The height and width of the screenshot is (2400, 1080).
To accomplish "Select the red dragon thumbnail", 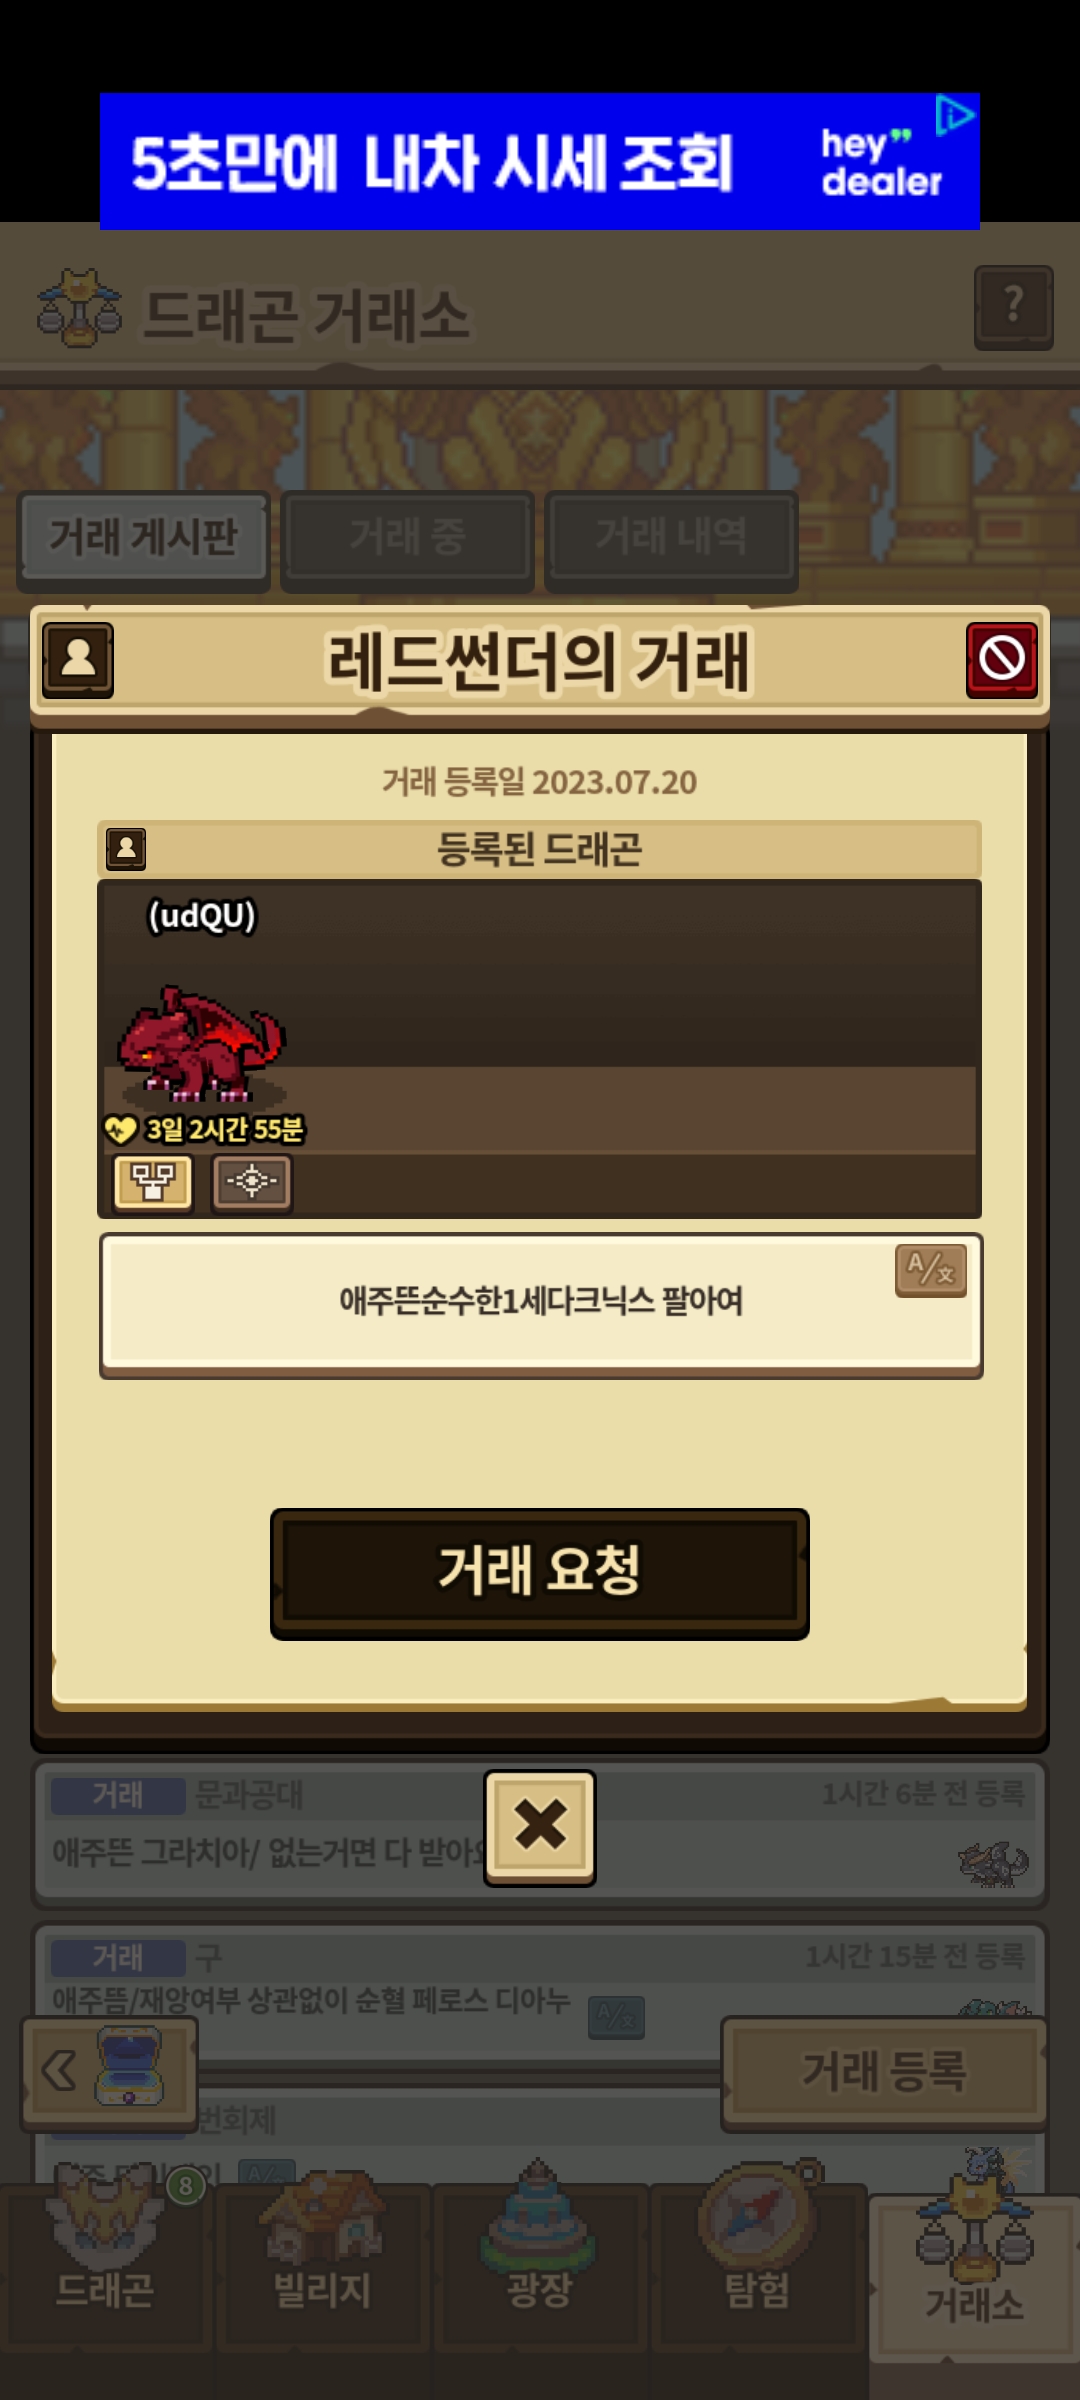I will 200,1045.
